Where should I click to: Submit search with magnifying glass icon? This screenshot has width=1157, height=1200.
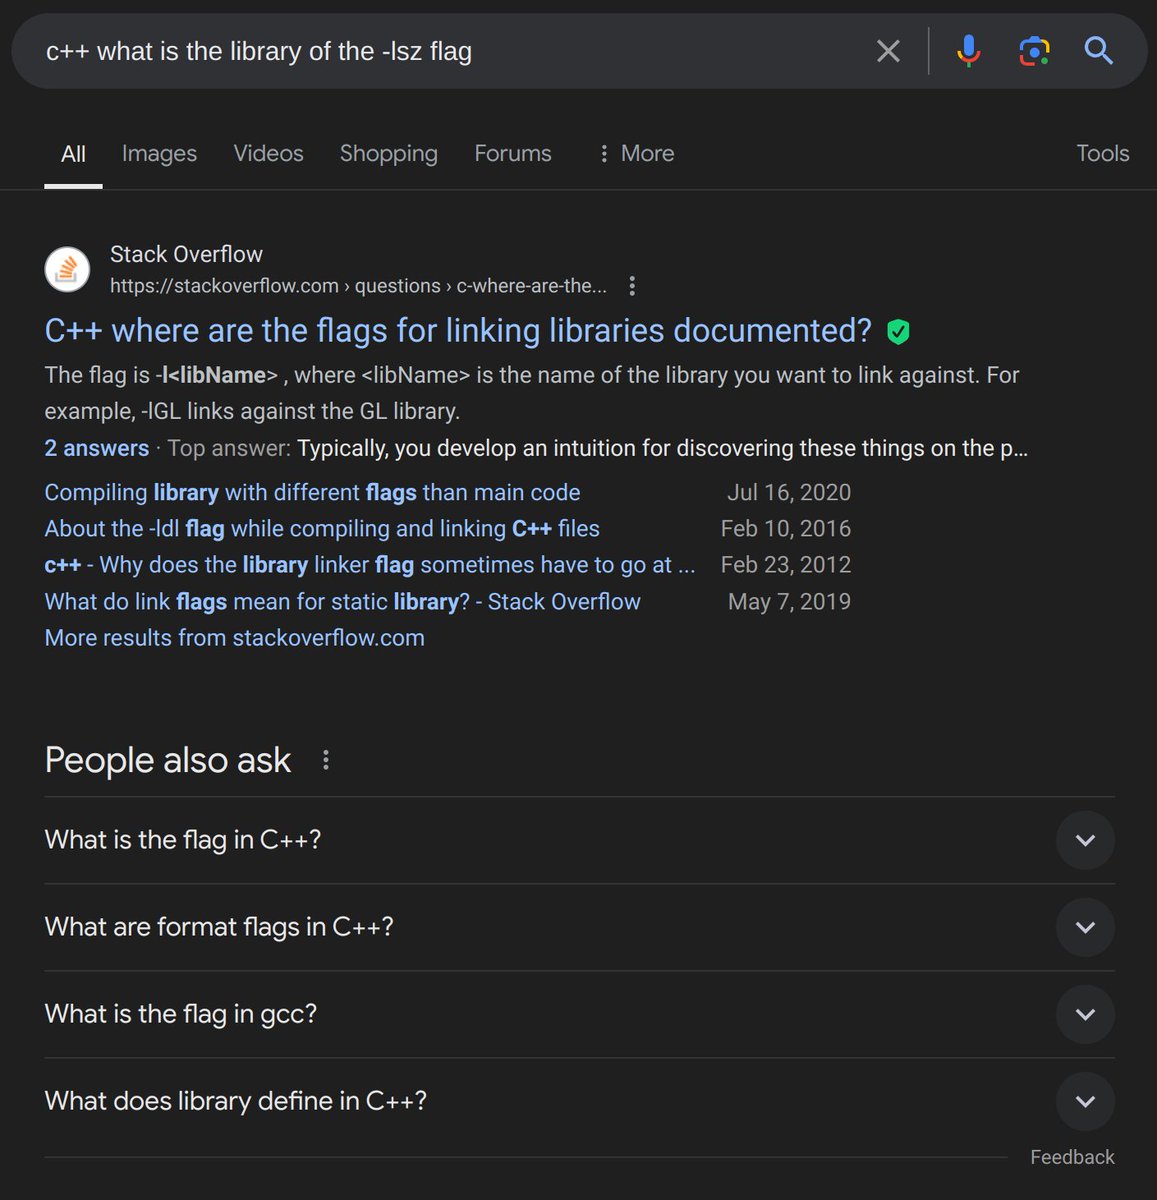1099,50
